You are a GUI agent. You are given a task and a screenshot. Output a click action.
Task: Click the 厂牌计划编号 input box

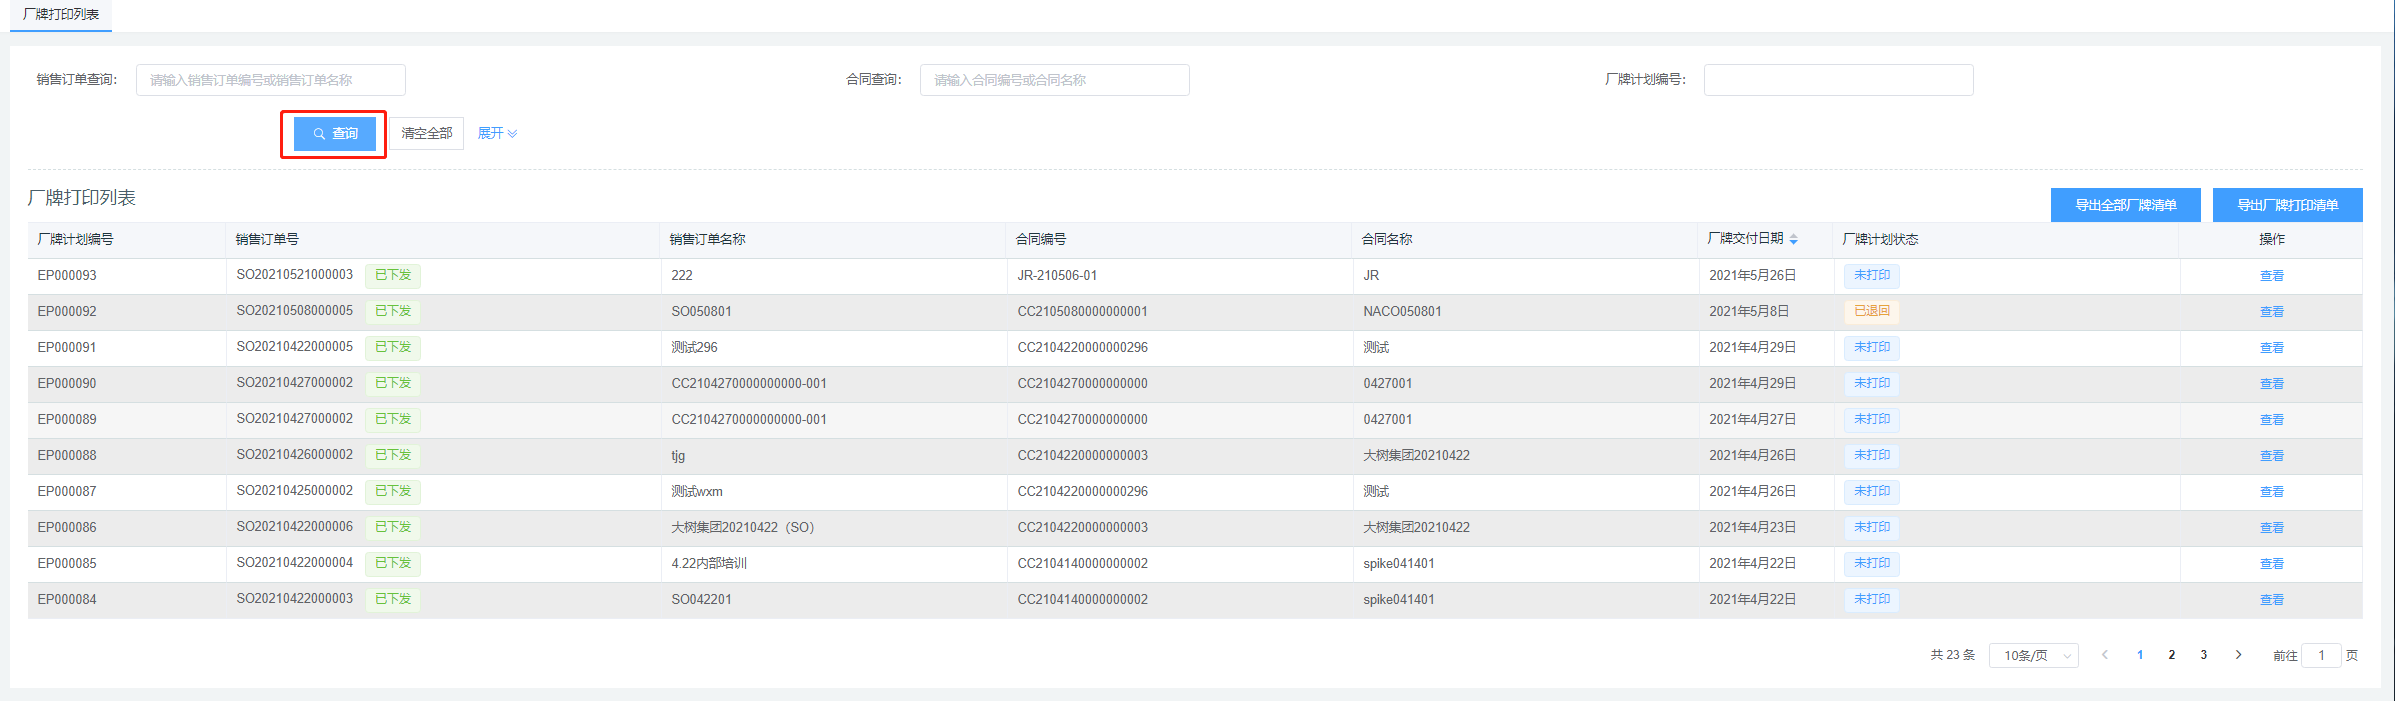[1838, 80]
